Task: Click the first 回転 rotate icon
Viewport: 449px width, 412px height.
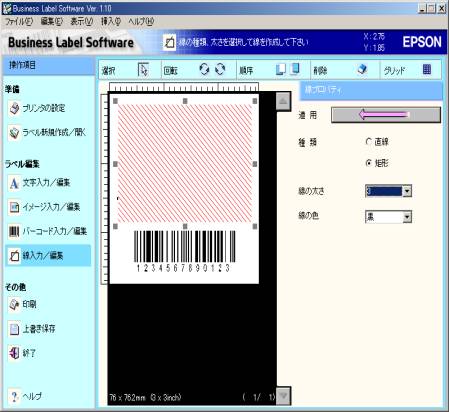Action: point(204,69)
